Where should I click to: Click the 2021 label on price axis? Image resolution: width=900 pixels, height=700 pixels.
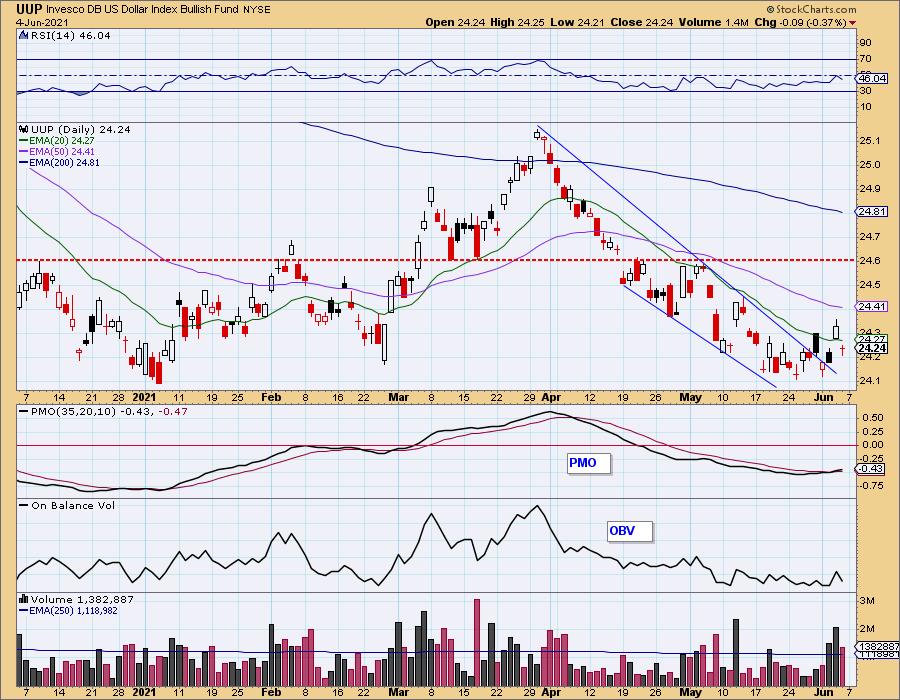click(x=144, y=397)
